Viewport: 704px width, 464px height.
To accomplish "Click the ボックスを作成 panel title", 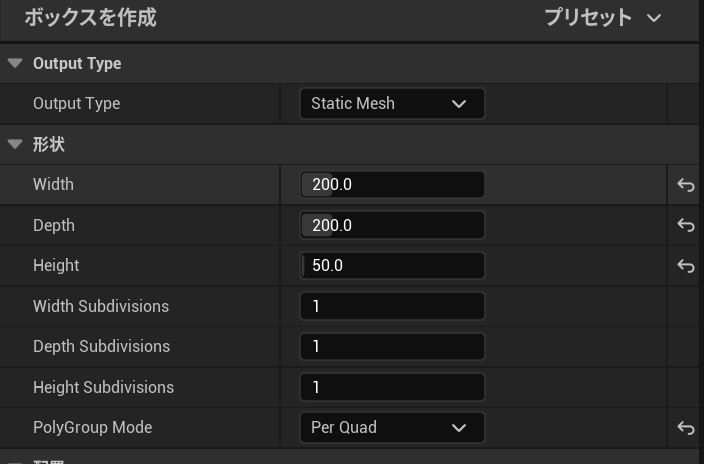I will (90, 18).
